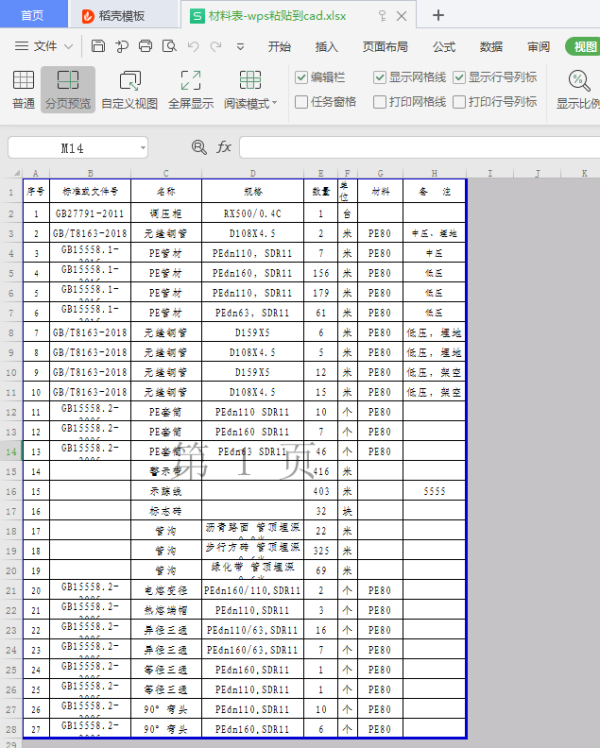Click the Save icon in quick toolbar

tap(98, 46)
